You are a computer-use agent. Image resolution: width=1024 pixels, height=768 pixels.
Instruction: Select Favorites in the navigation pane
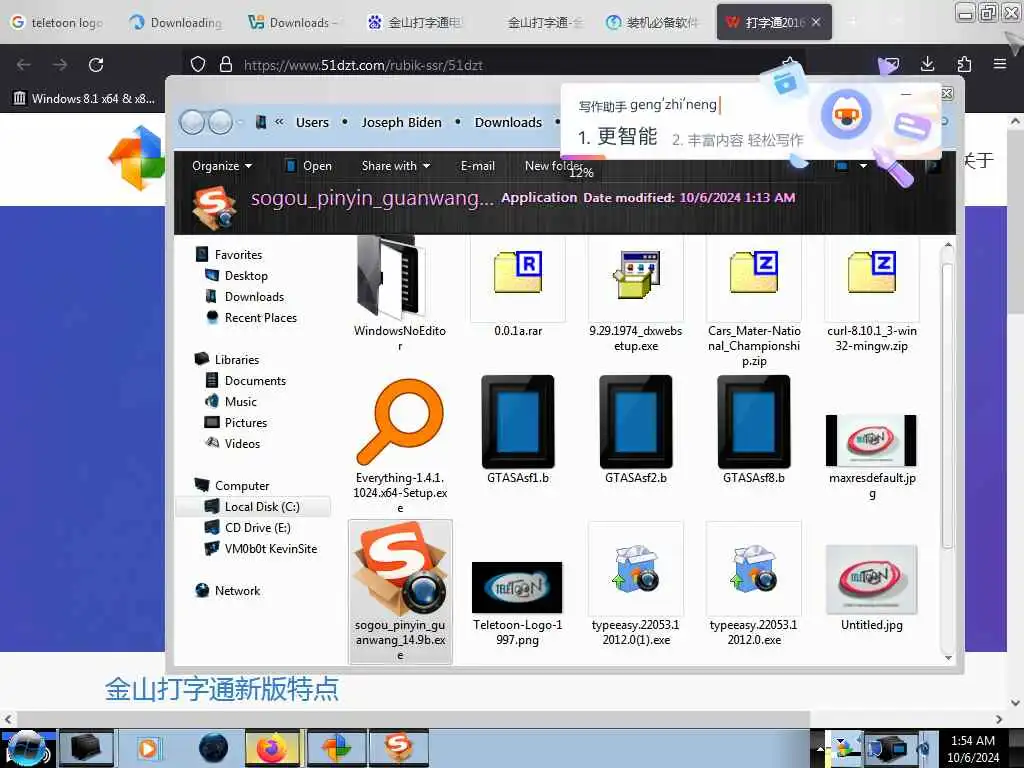click(x=229, y=254)
